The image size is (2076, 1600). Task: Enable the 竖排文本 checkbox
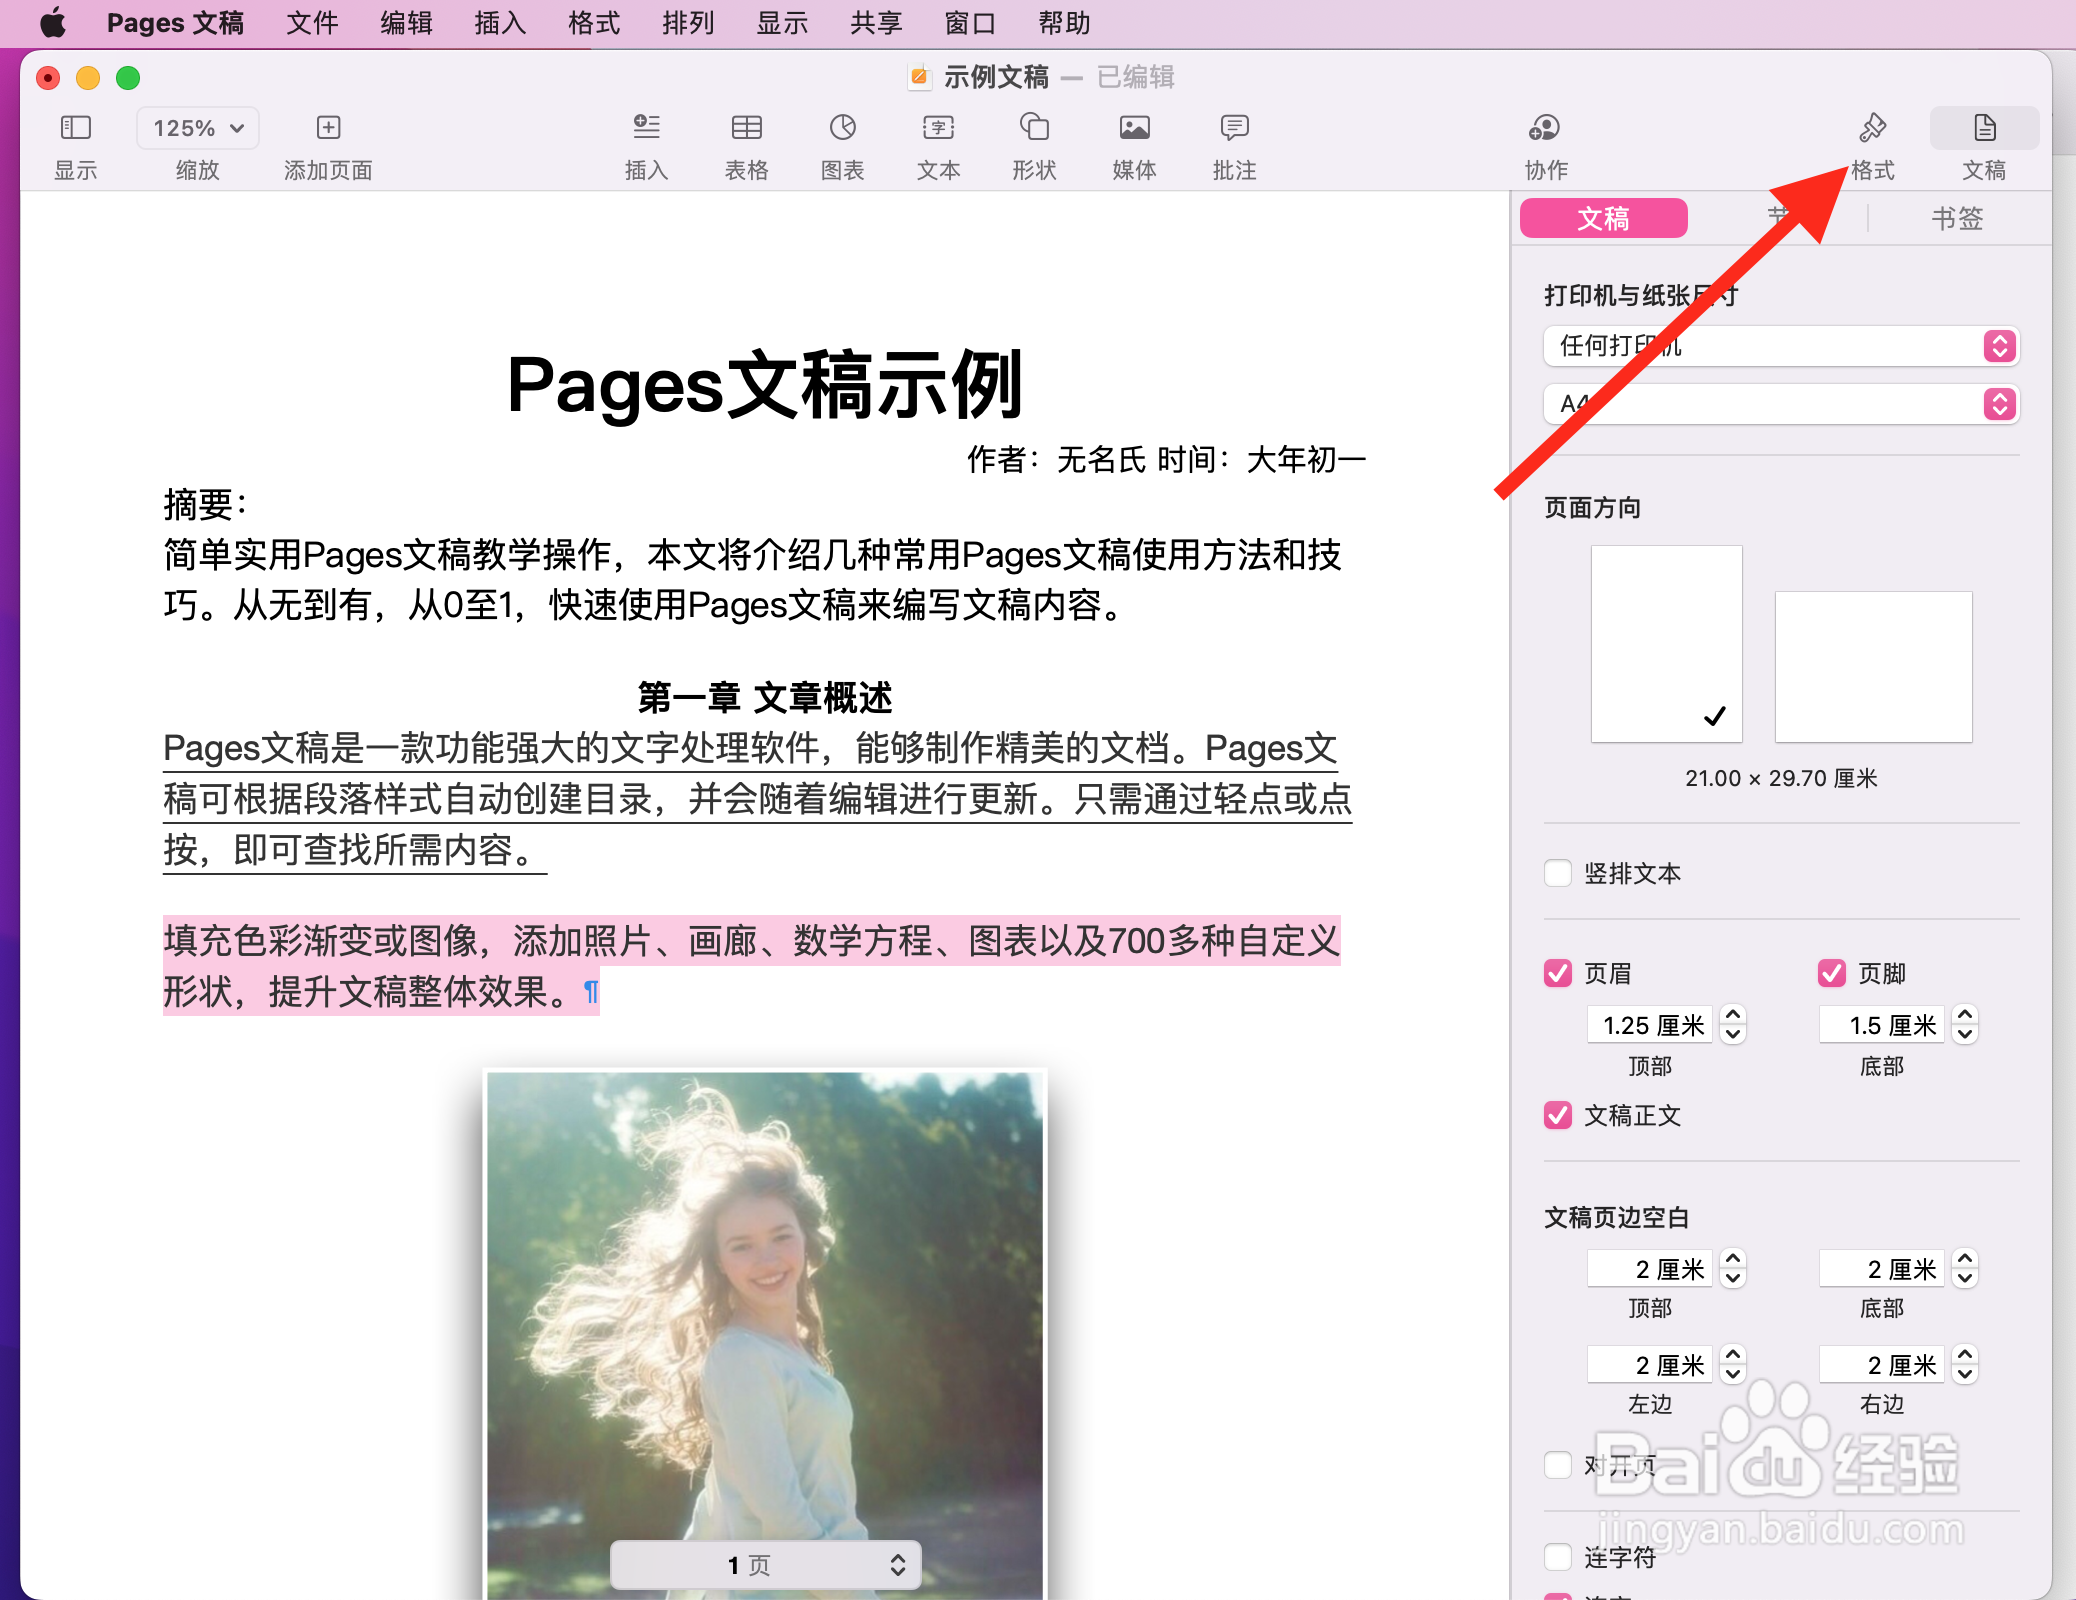pos(1558,873)
